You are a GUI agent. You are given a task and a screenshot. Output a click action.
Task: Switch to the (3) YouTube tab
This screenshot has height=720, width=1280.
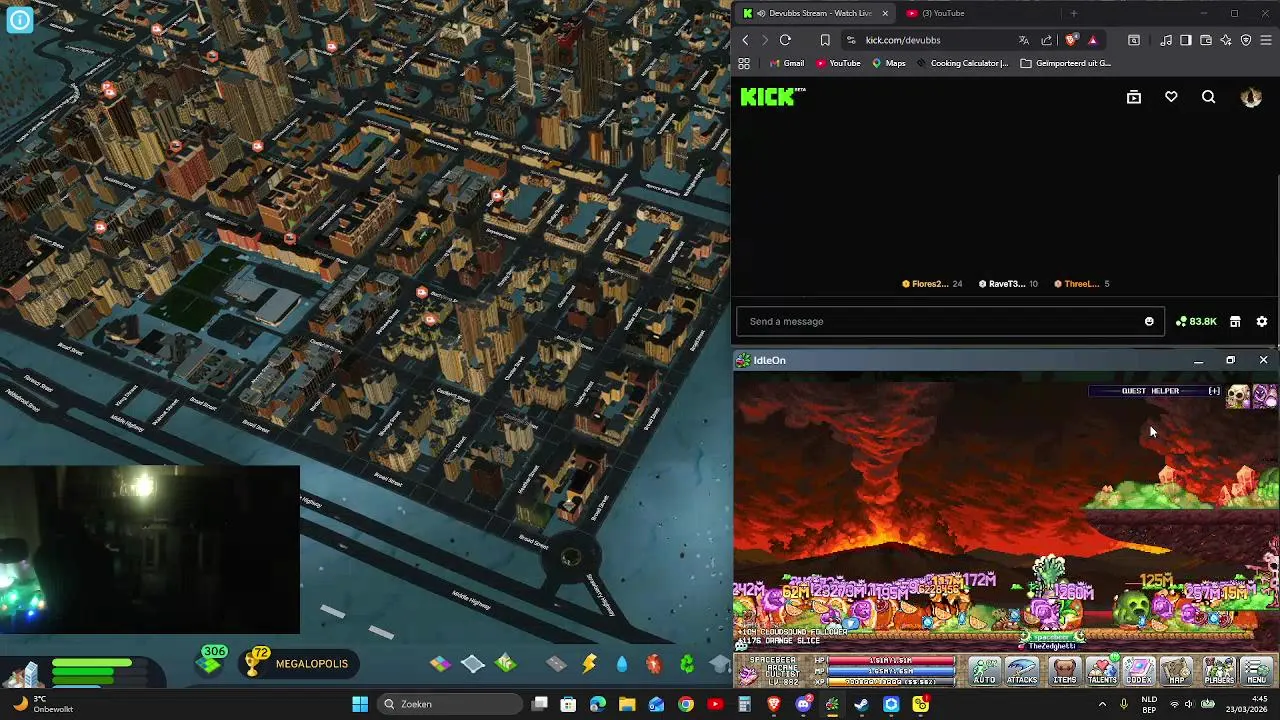tap(942, 13)
